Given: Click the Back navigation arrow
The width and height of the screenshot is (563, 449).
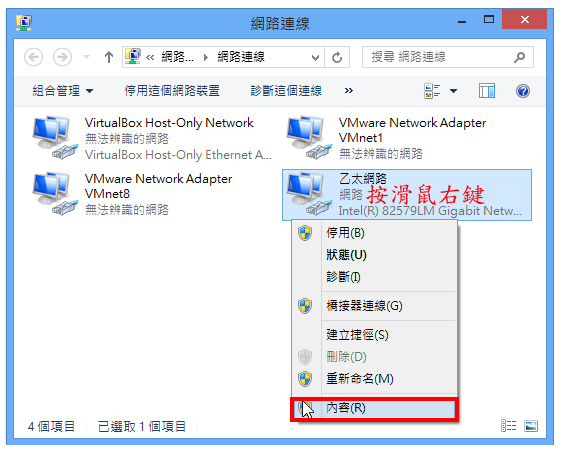Looking at the screenshot, I should pos(33,57).
